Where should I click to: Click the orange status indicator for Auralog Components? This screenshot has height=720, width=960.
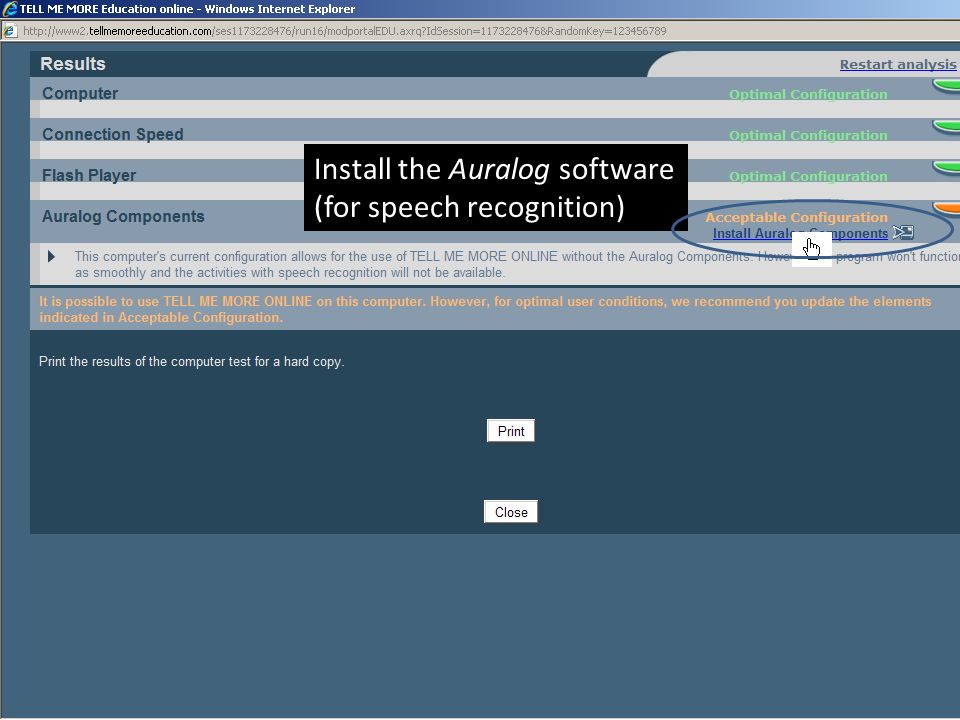(x=946, y=209)
